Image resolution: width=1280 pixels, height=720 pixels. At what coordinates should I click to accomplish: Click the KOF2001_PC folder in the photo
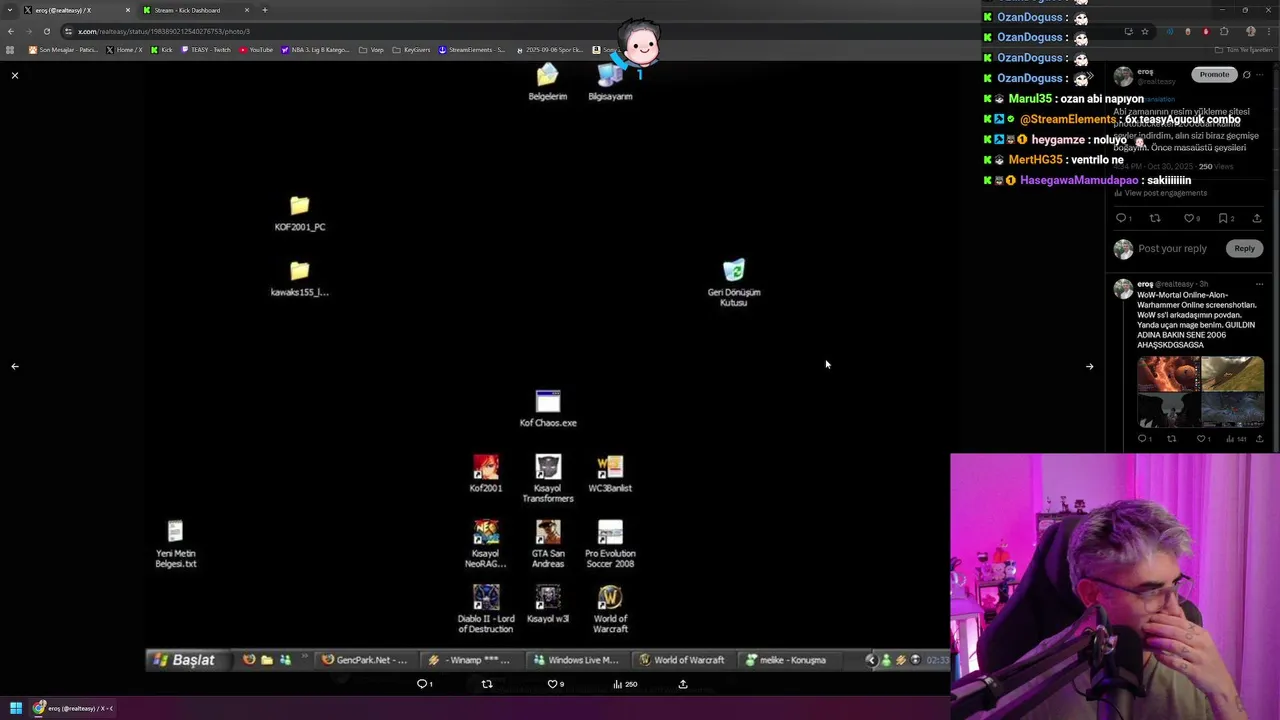point(300,214)
